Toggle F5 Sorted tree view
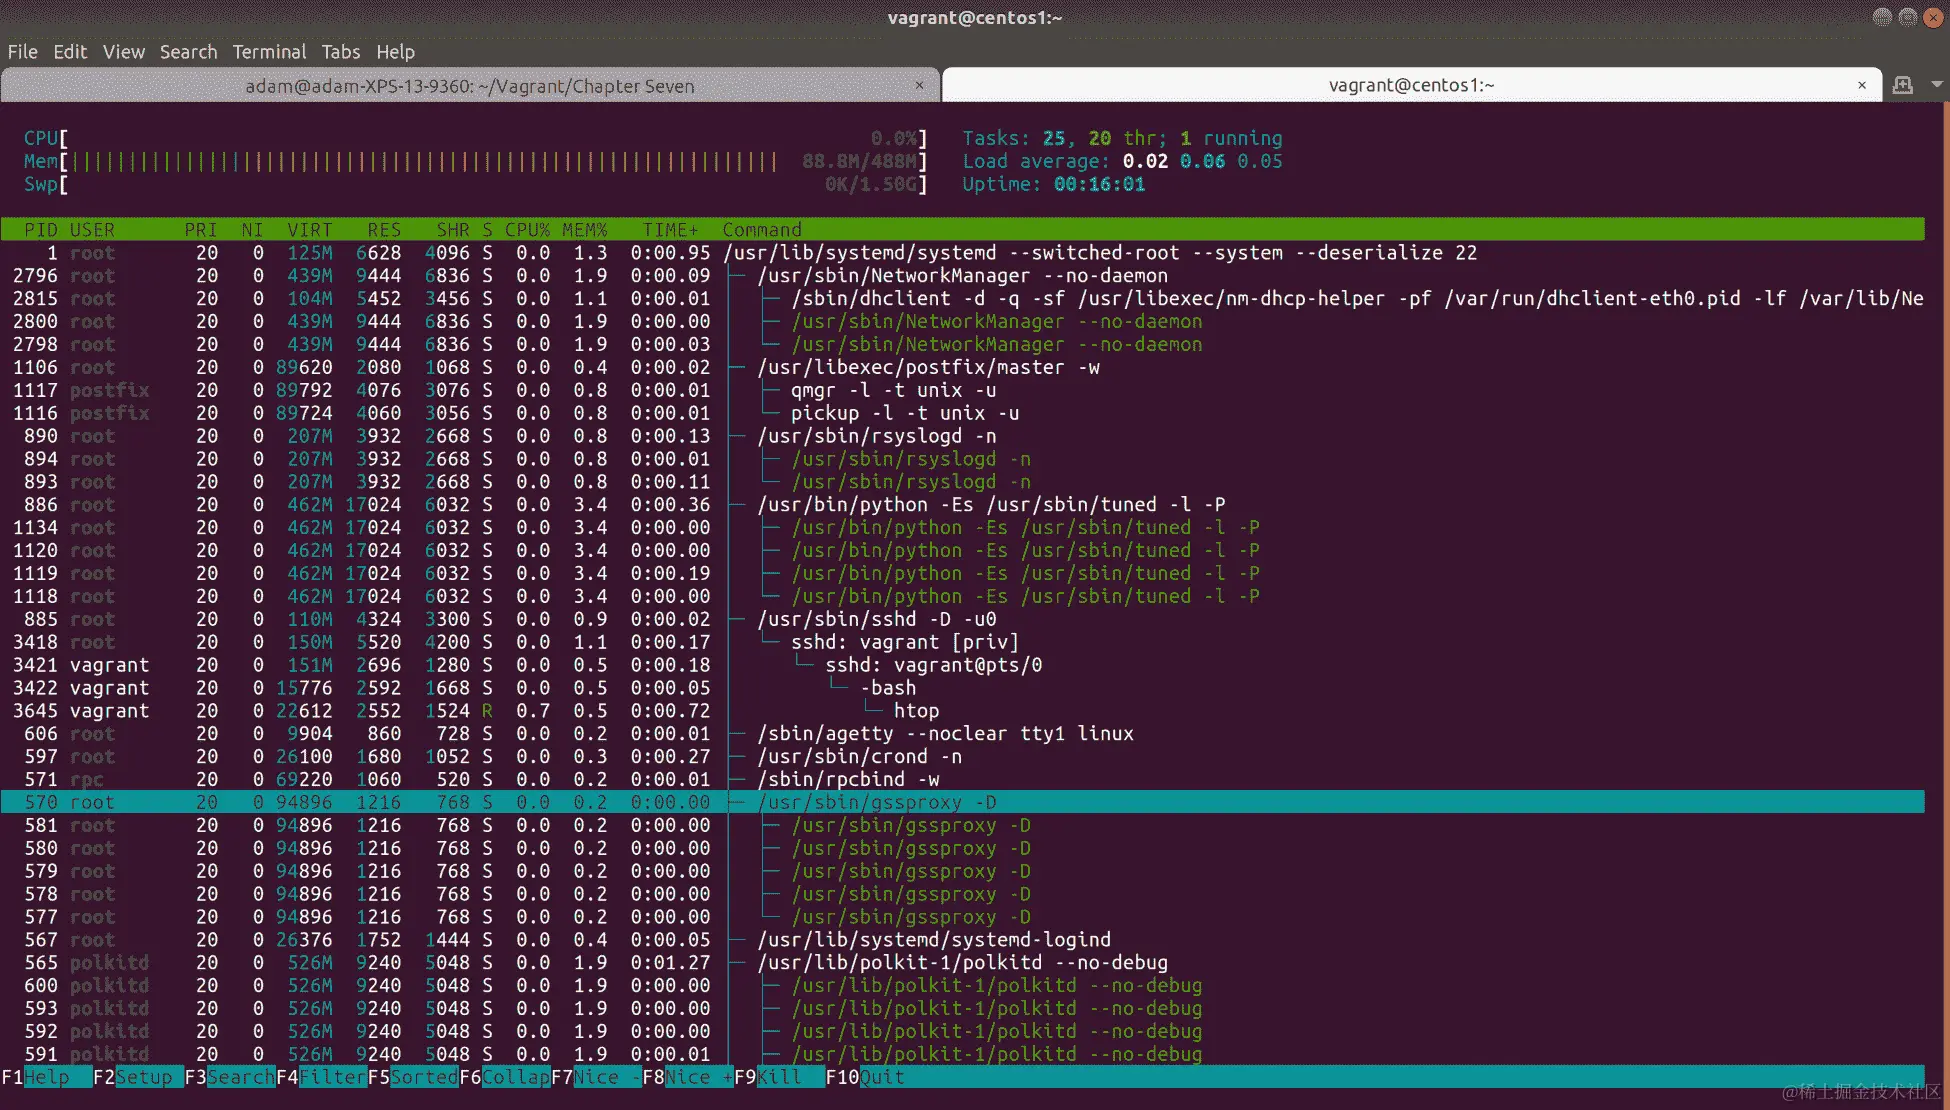The height and width of the screenshot is (1110, 1950). (x=423, y=1077)
